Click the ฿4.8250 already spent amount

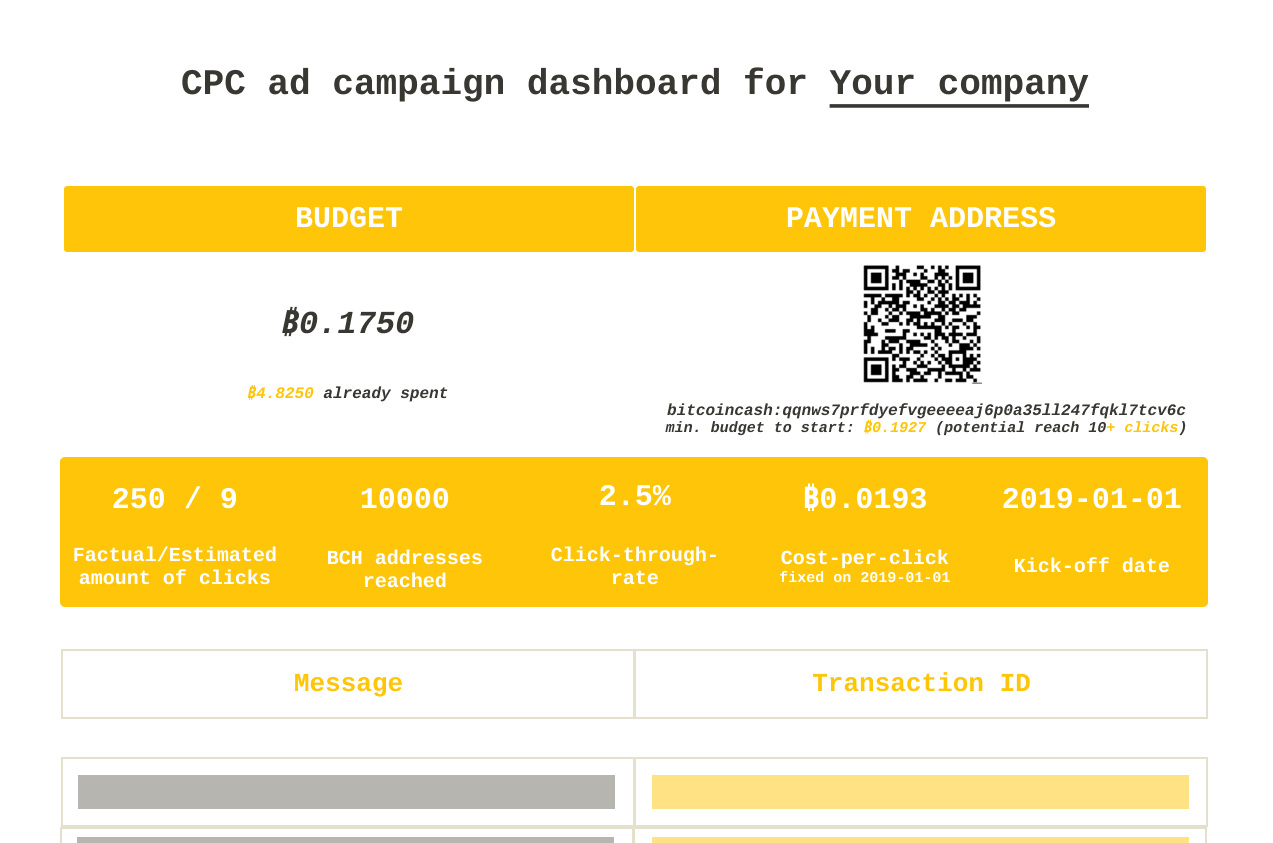coord(280,392)
